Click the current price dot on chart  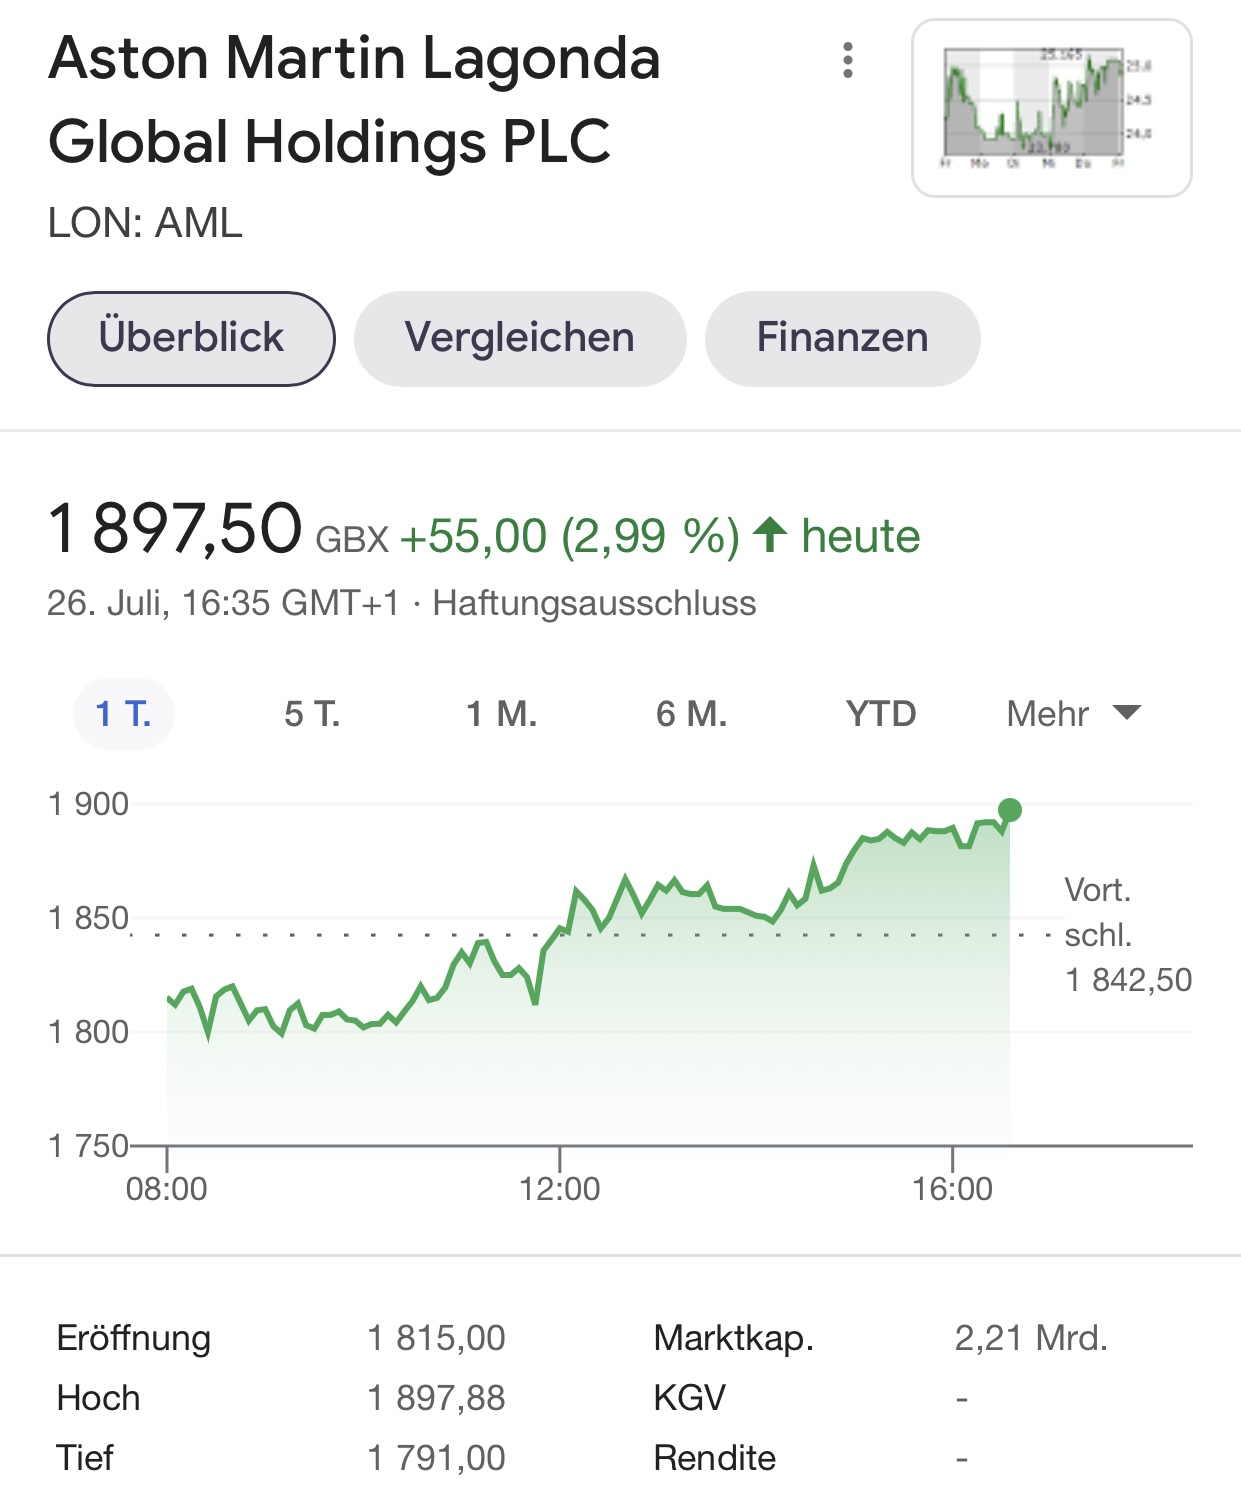(1010, 810)
